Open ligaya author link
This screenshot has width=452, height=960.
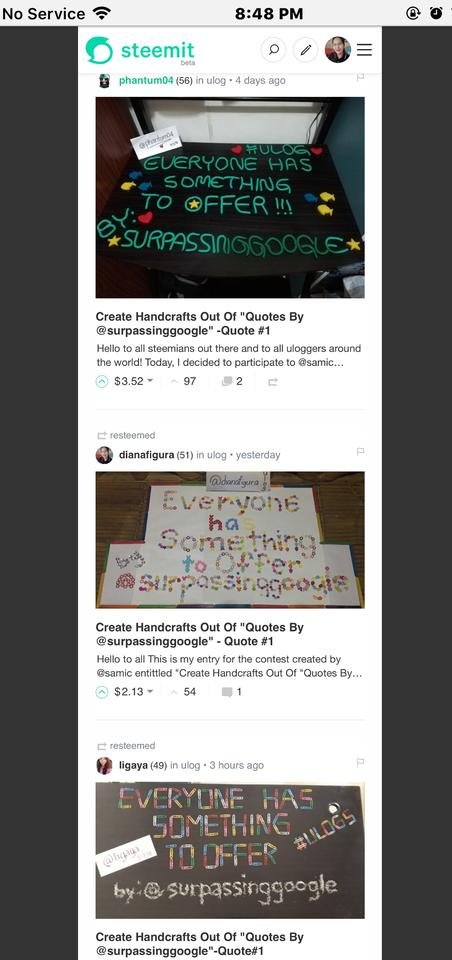tap(133, 765)
